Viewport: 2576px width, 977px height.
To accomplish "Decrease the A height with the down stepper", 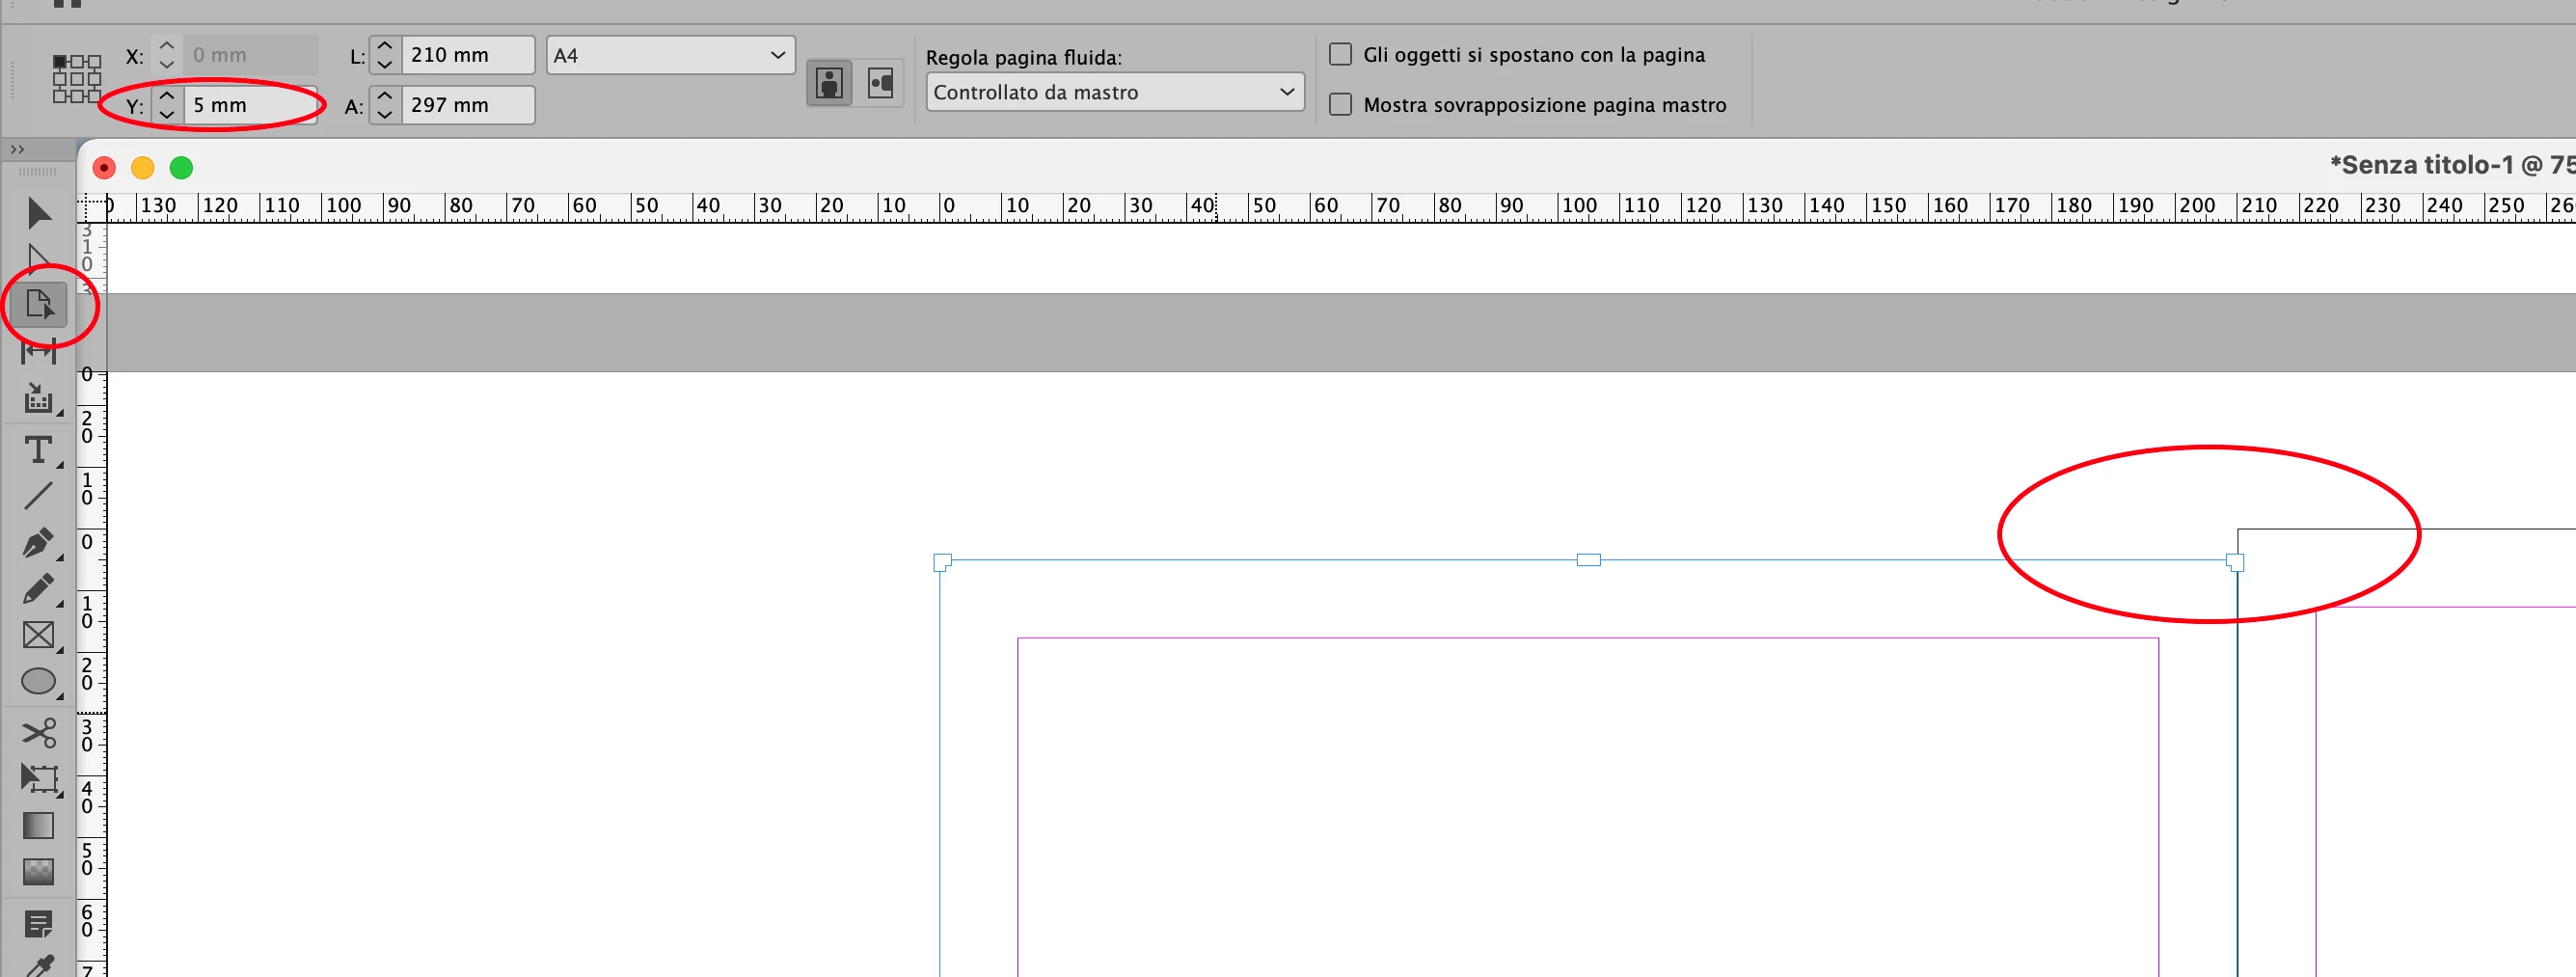I will [x=385, y=114].
